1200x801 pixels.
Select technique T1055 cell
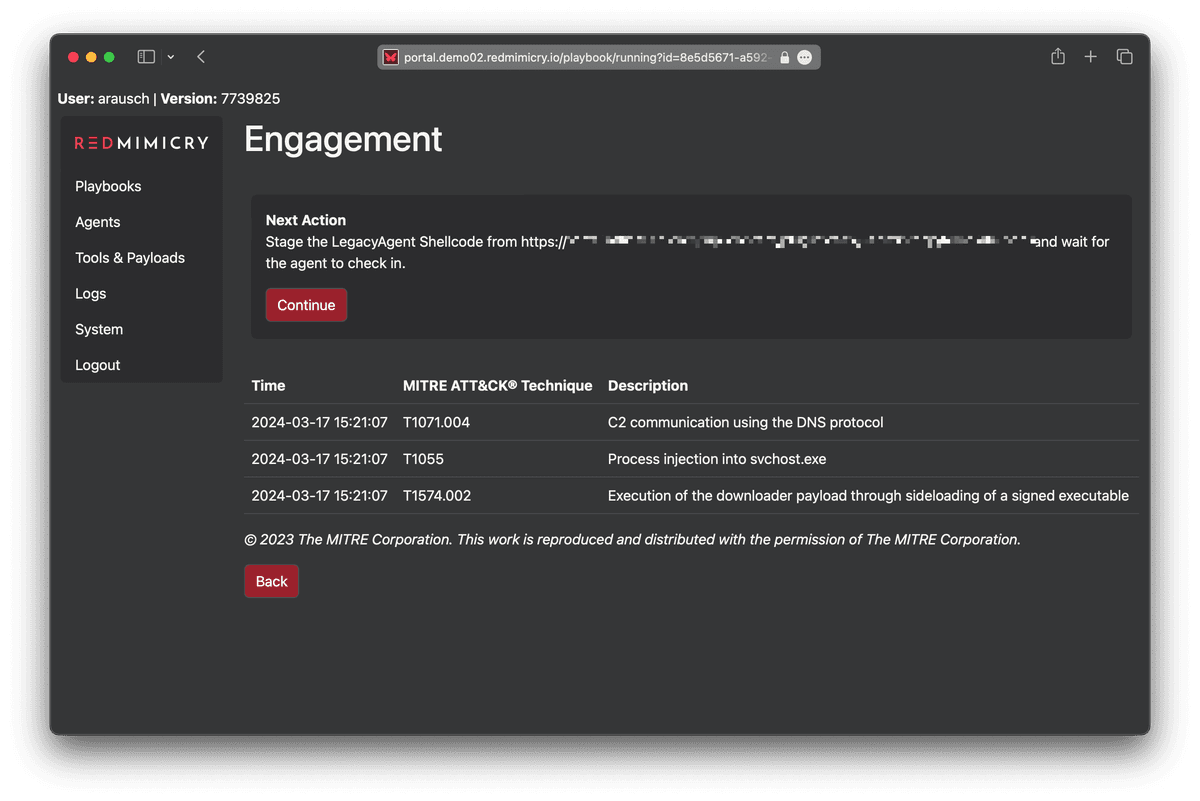point(423,460)
